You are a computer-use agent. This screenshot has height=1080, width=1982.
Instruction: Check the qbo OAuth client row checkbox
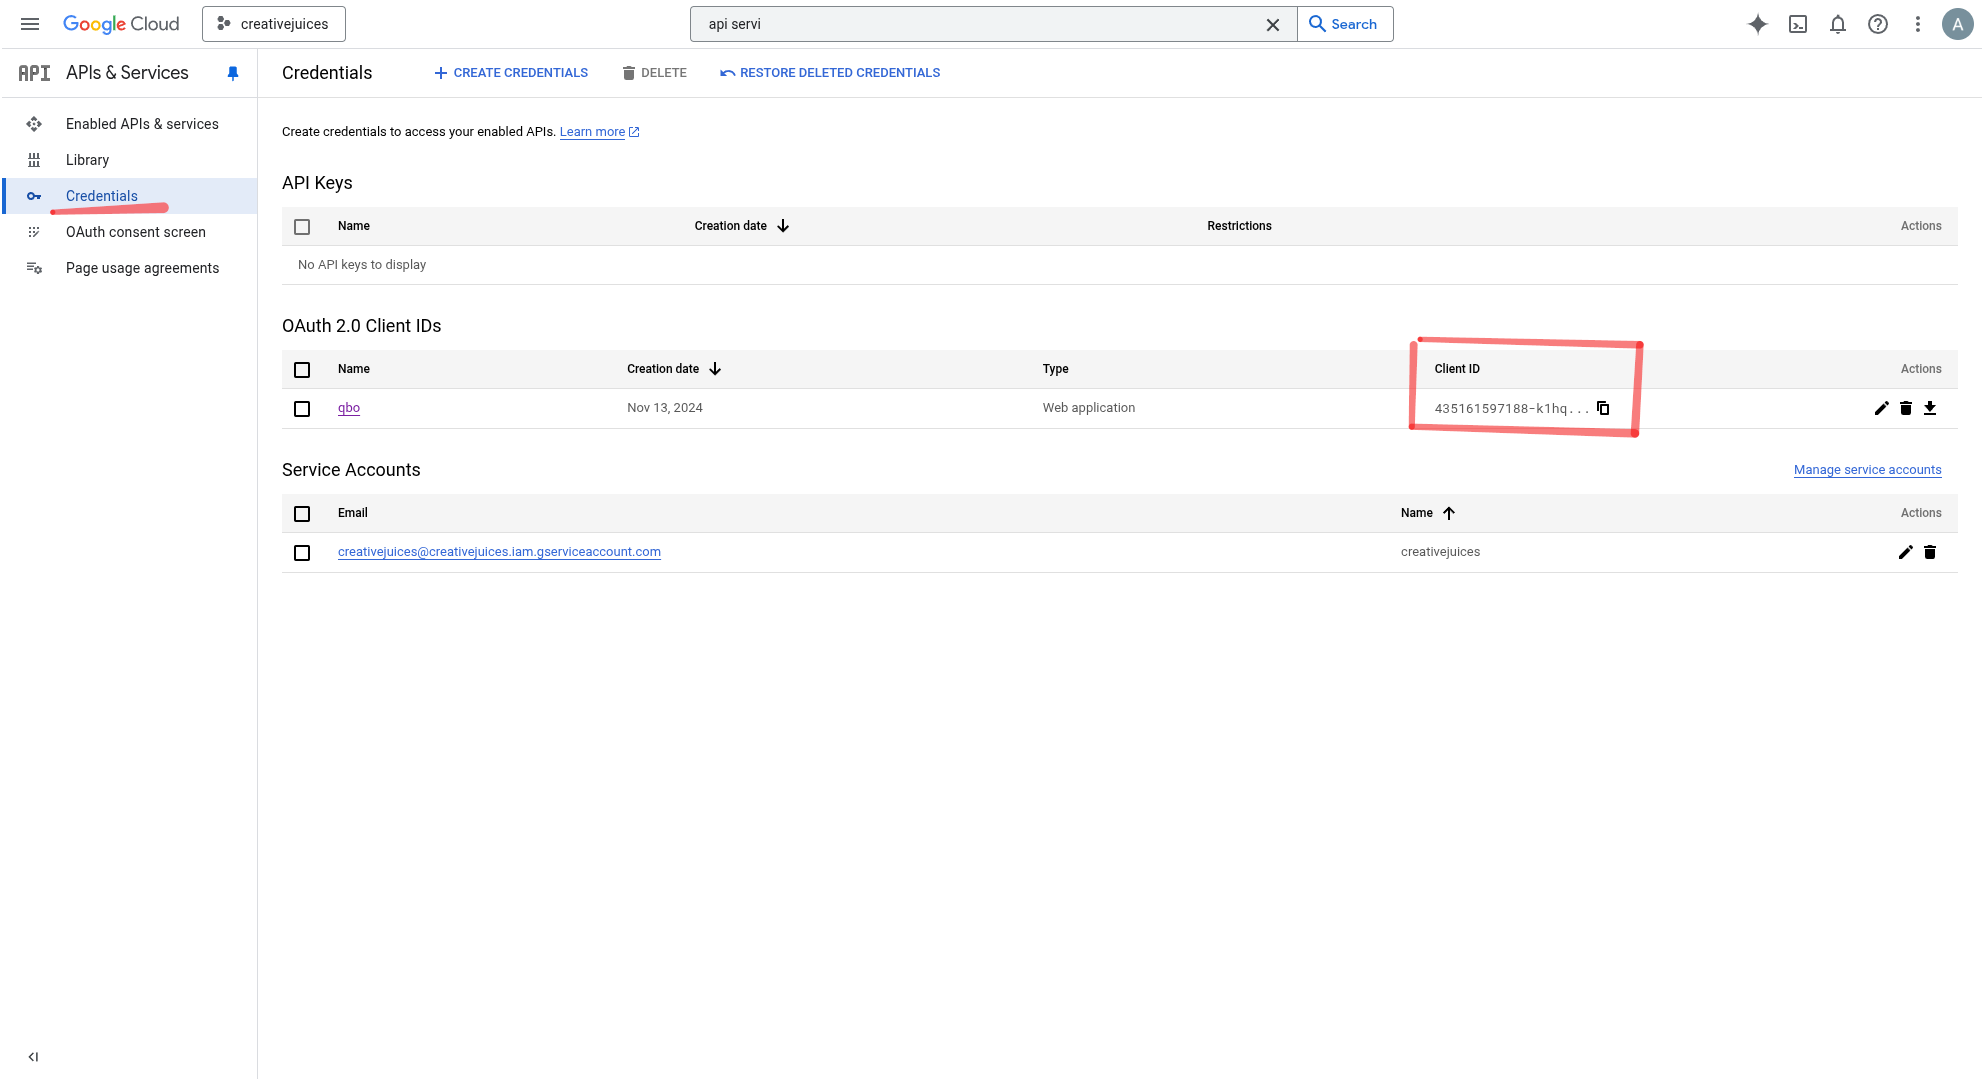point(302,408)
